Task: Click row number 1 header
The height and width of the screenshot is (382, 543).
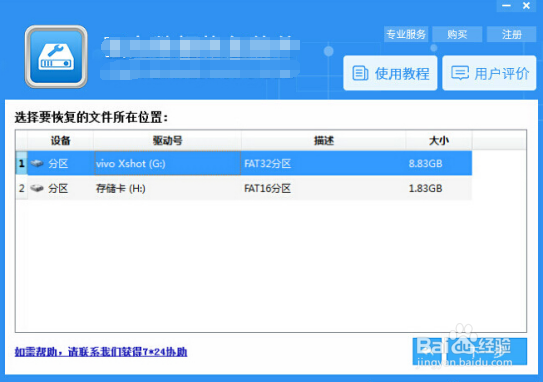Action: click(x=21, y=163)
